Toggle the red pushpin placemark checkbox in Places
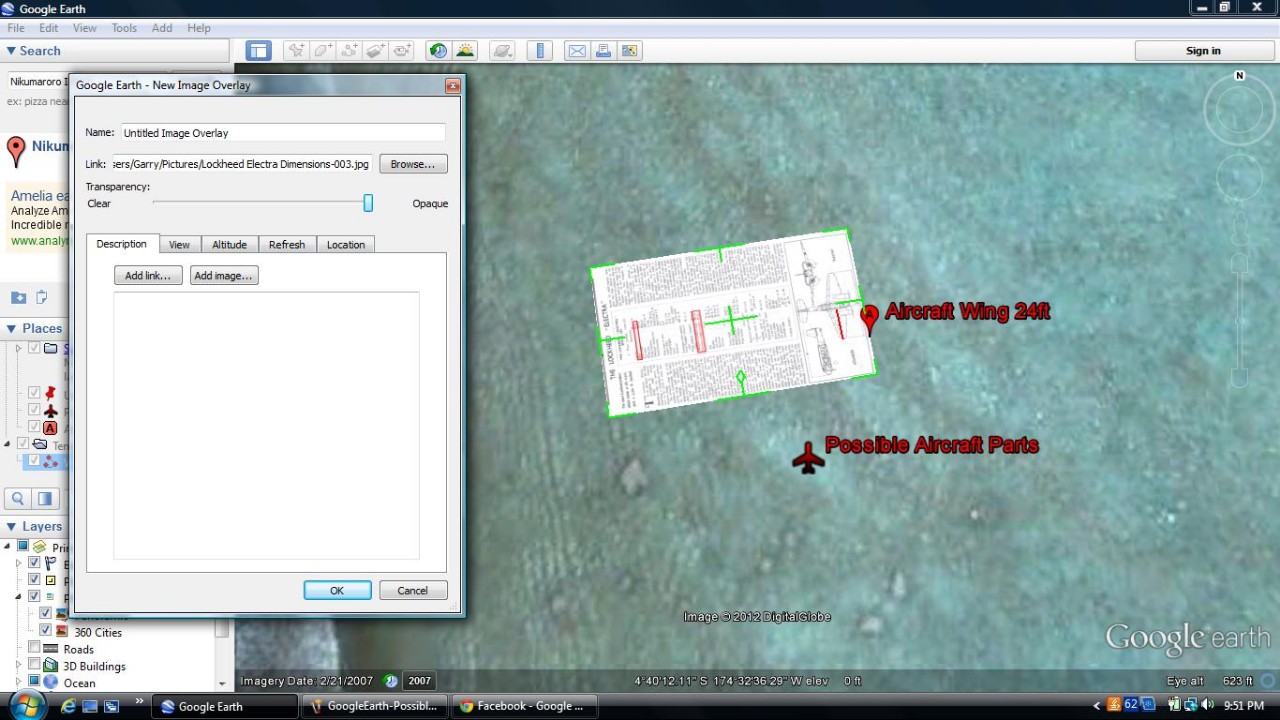1280x720 pixels. [x=34, y=393]
